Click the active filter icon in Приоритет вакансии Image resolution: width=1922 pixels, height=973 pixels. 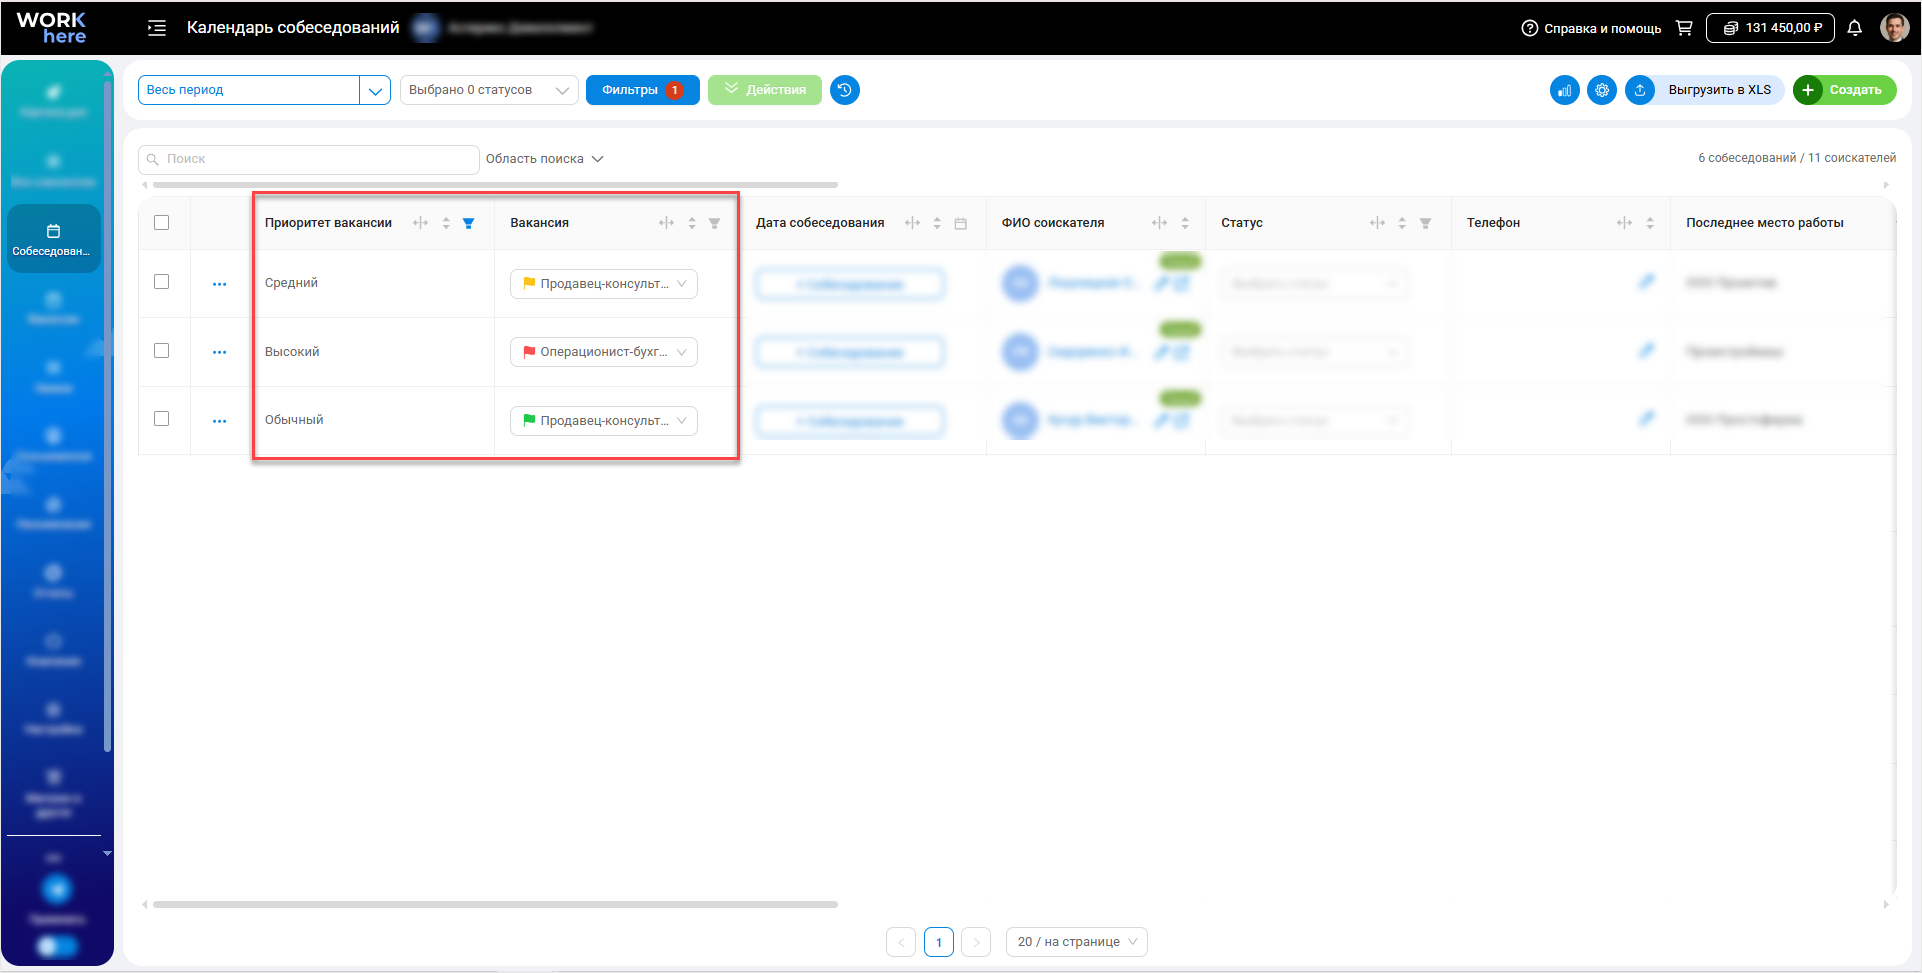pyautogui.click(x=469, y=223)
